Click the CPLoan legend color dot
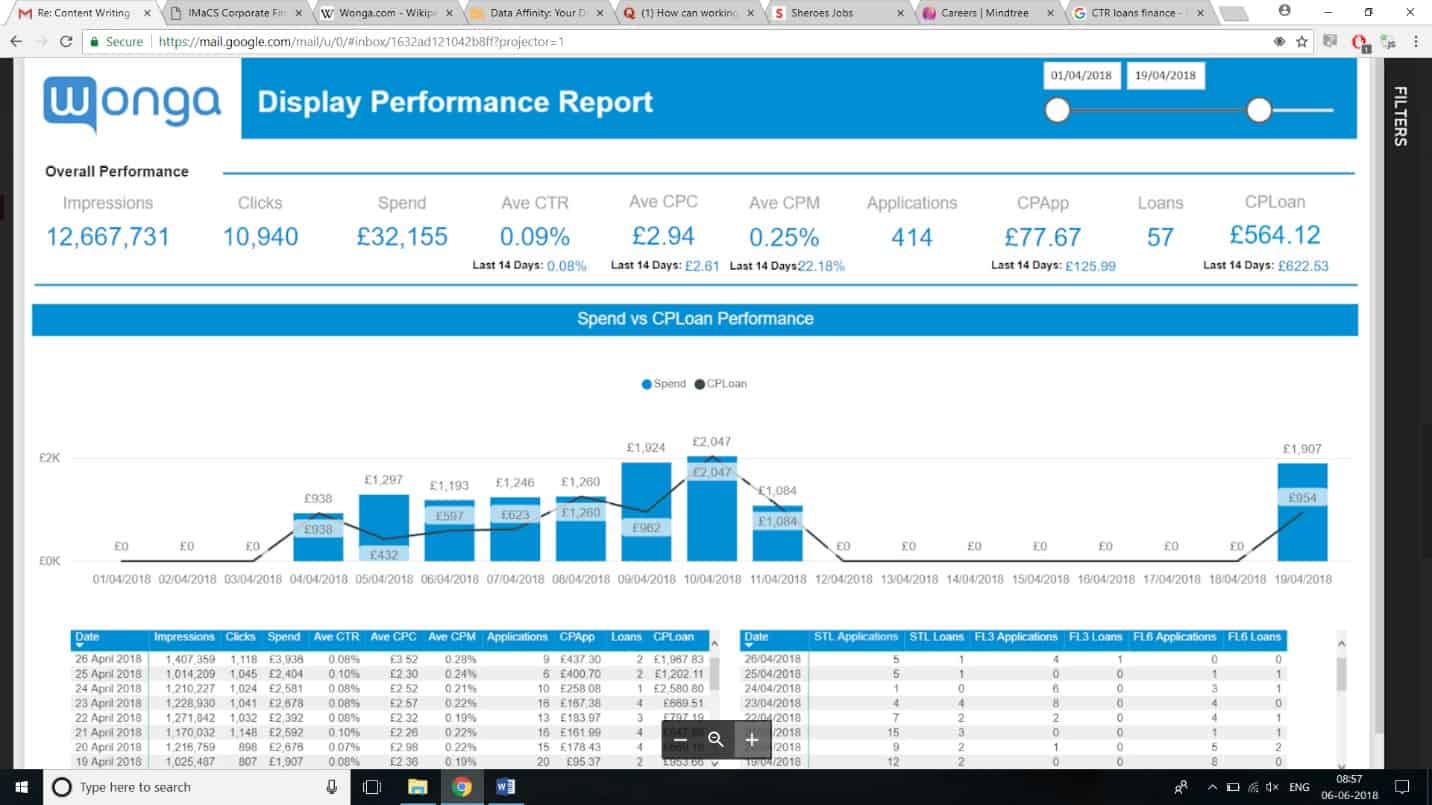 pyautogui.click(x=699, y=384)
